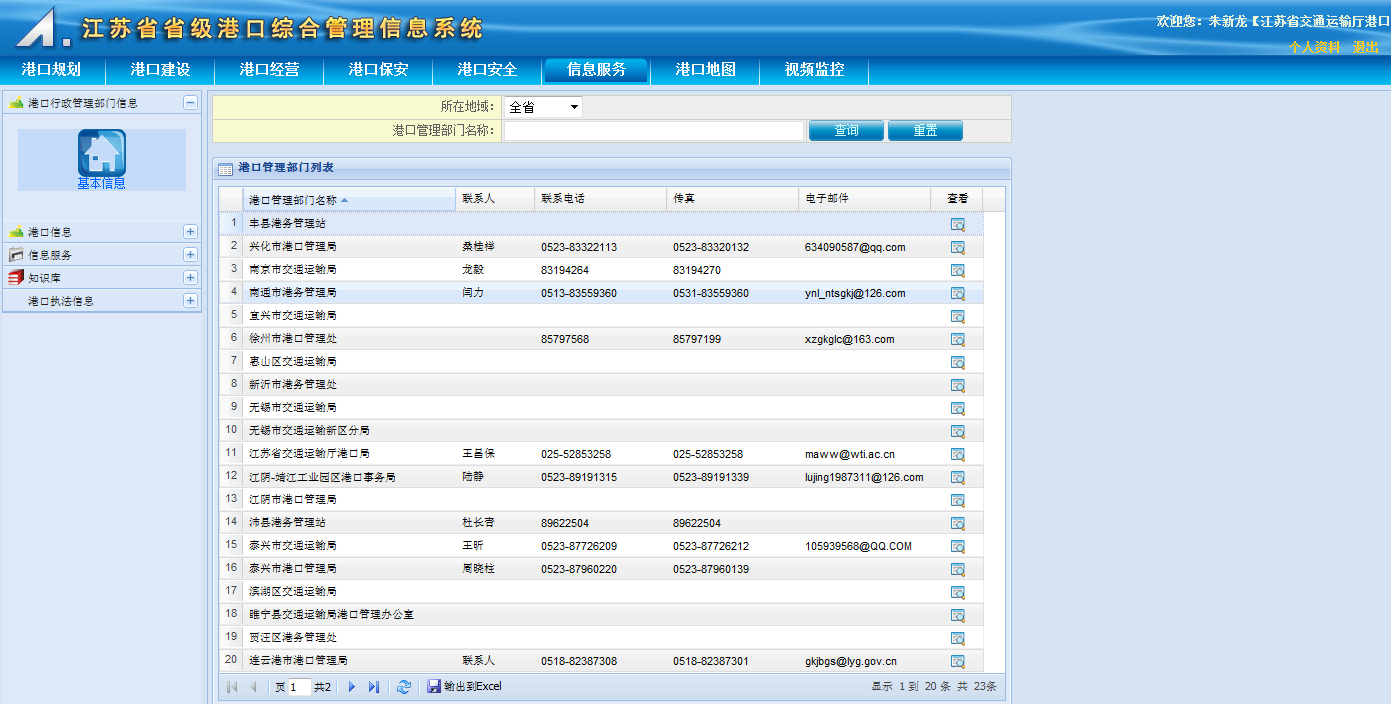Export the list with 输出到Excel
Screen dimensions: 1391x704
(465, 687)
